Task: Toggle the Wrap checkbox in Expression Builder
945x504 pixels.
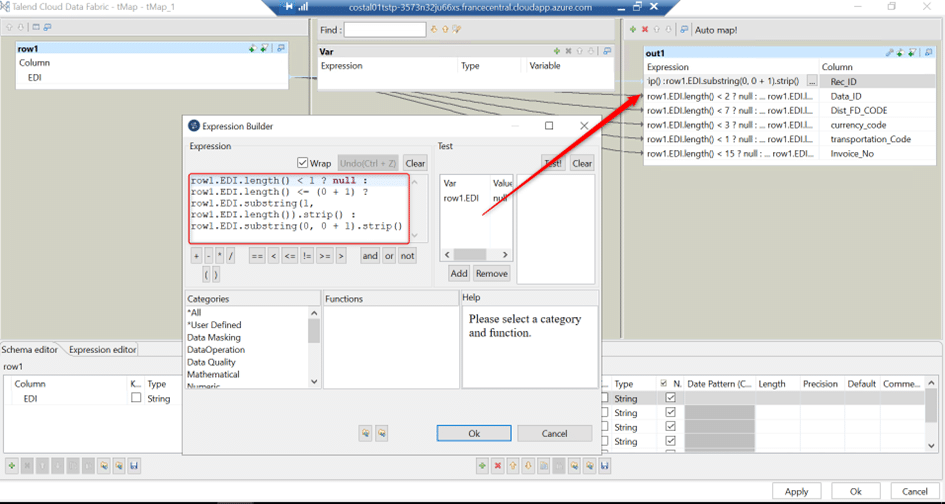Action: [302, 163]
